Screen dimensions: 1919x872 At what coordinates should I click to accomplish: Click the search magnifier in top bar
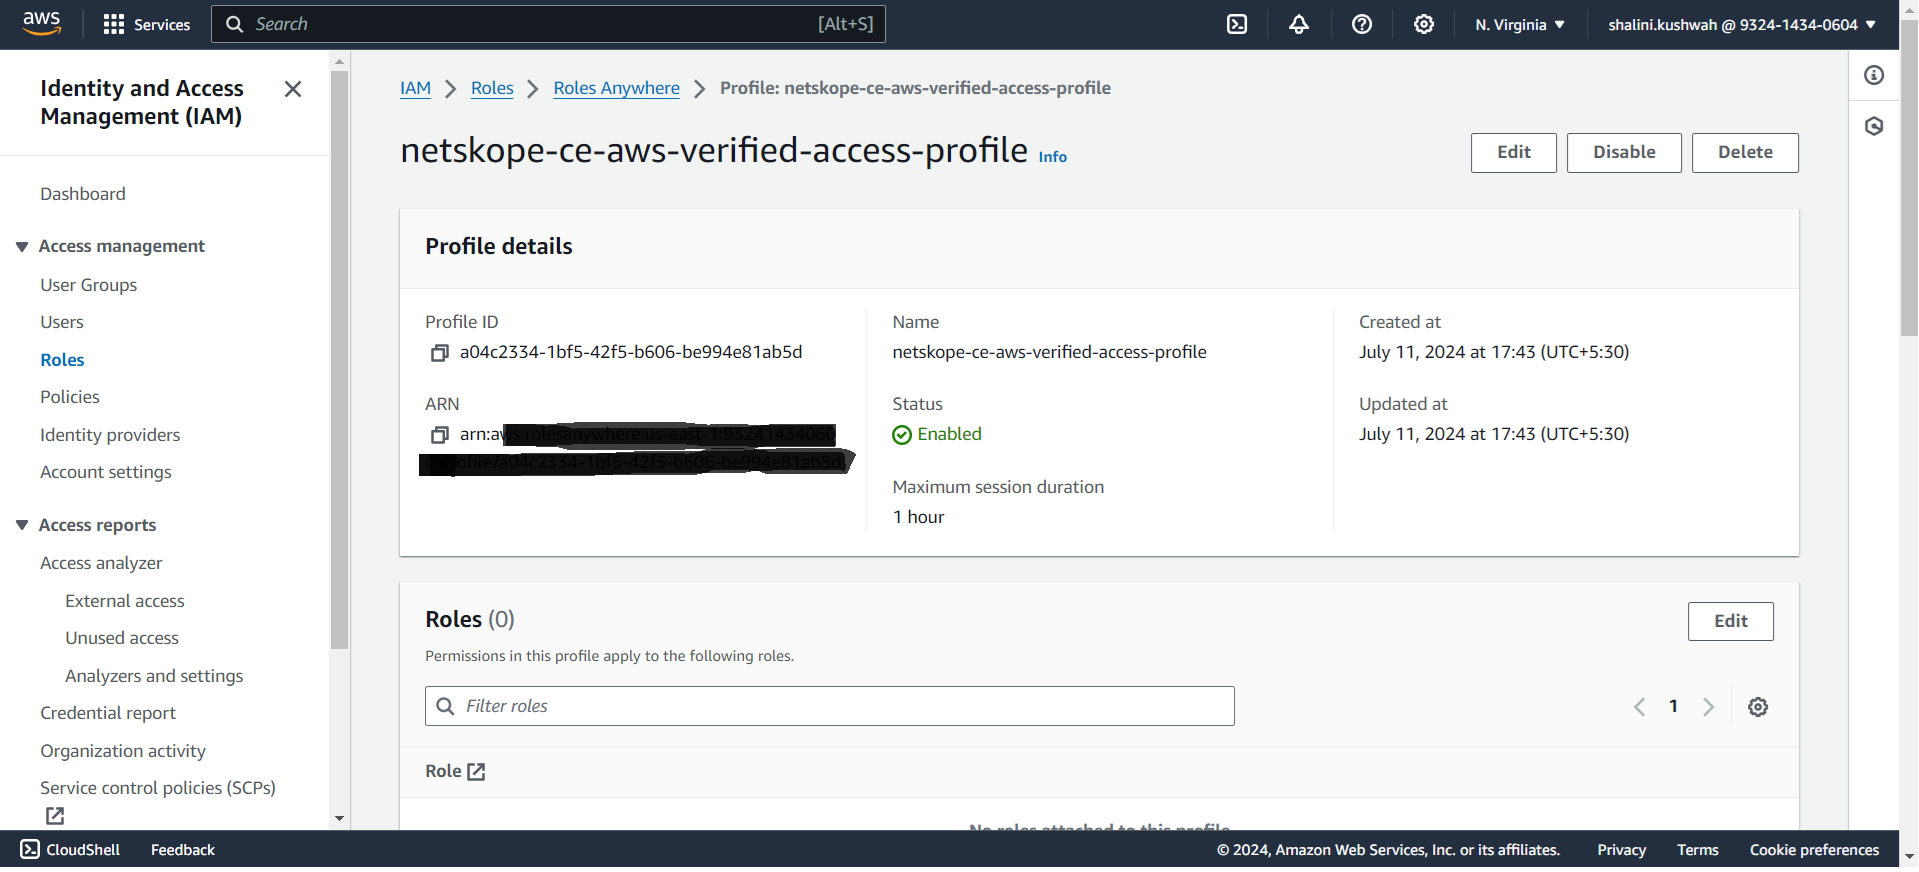click(x=234, y=24)
